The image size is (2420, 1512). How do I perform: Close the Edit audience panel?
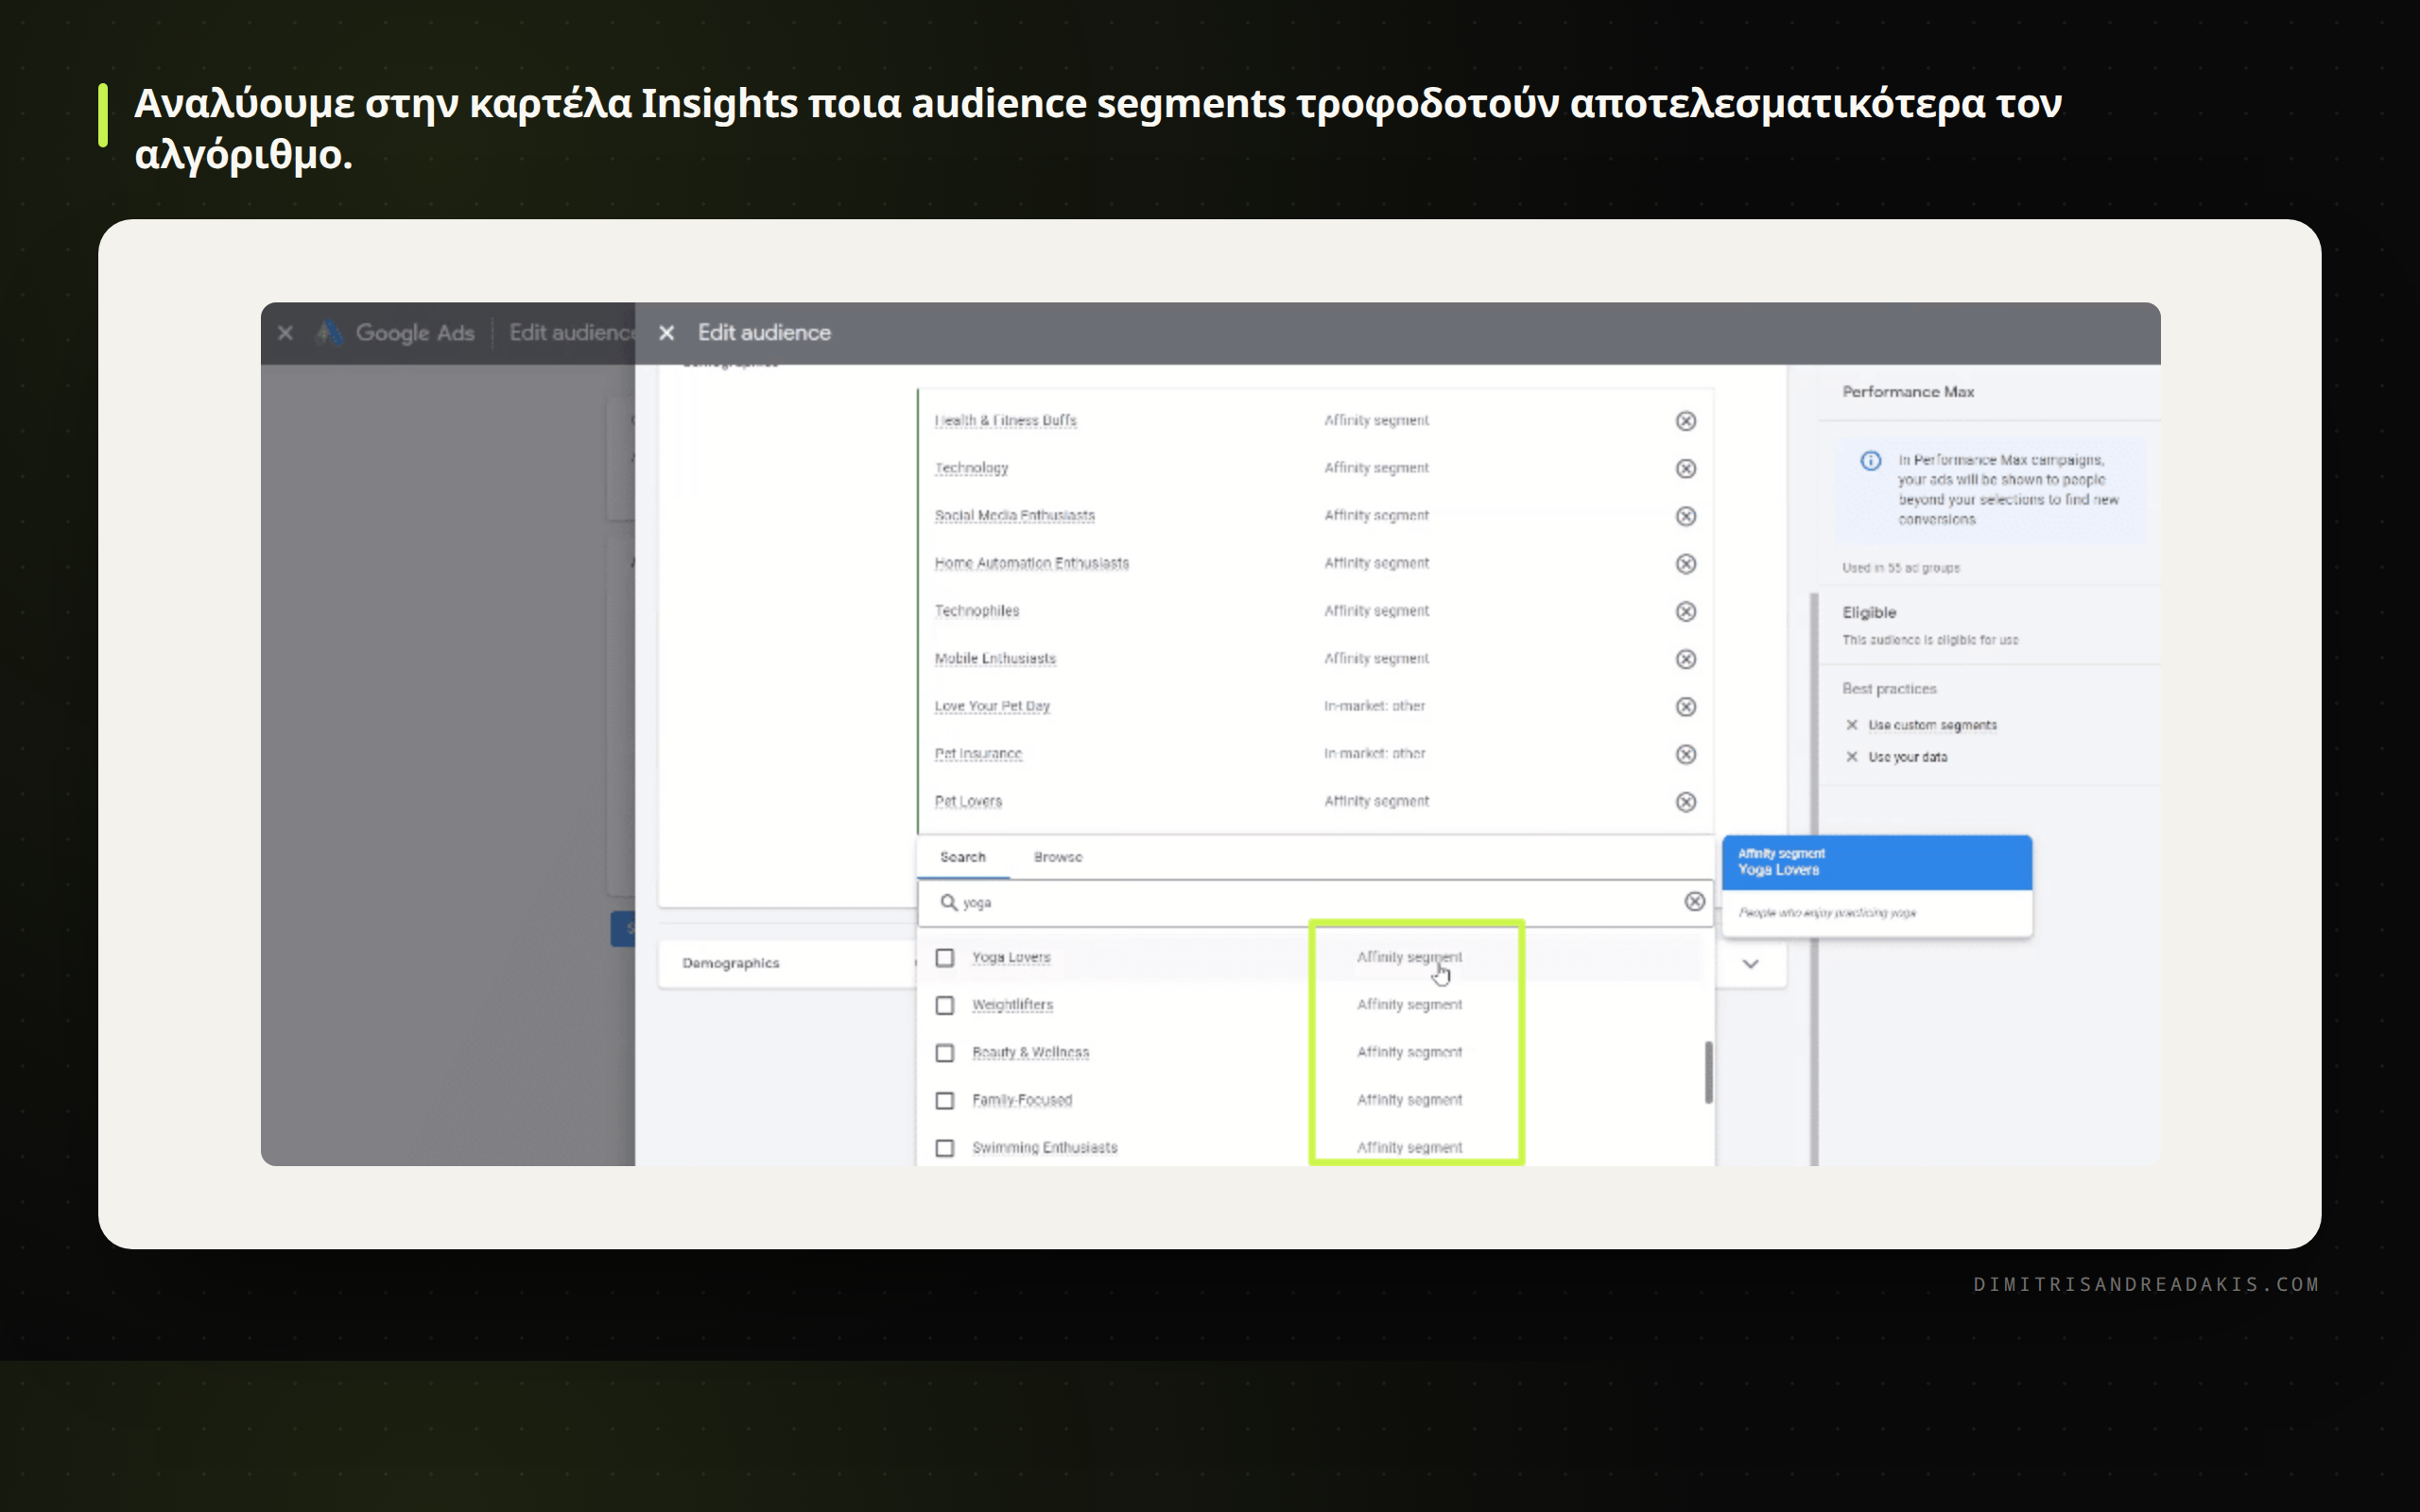[666, 333]
